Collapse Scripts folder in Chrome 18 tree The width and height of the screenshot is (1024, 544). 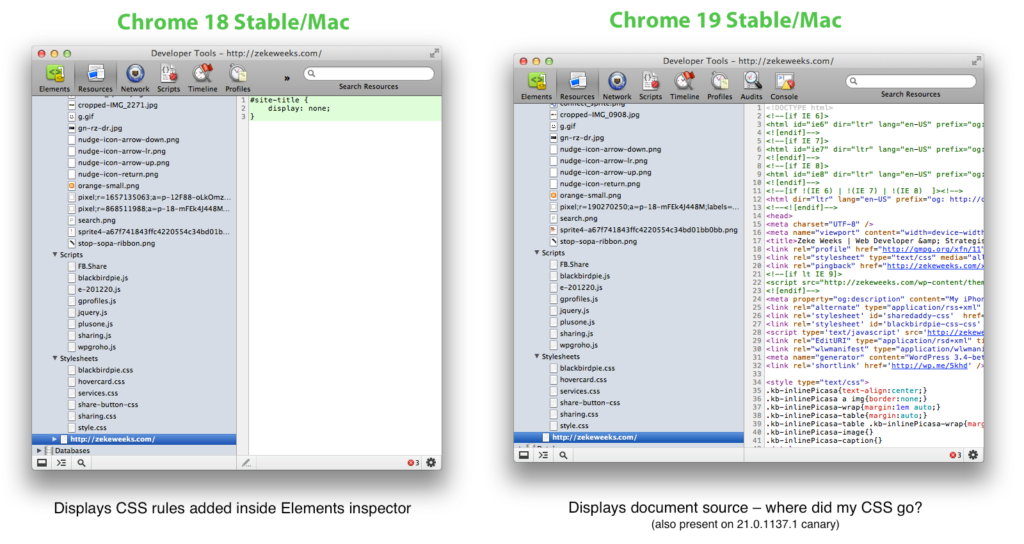pos(55,255)
